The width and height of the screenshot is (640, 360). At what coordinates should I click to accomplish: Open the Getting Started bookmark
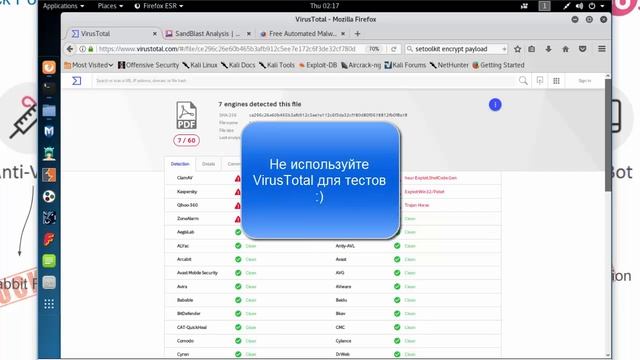click(x=498, y=65)
